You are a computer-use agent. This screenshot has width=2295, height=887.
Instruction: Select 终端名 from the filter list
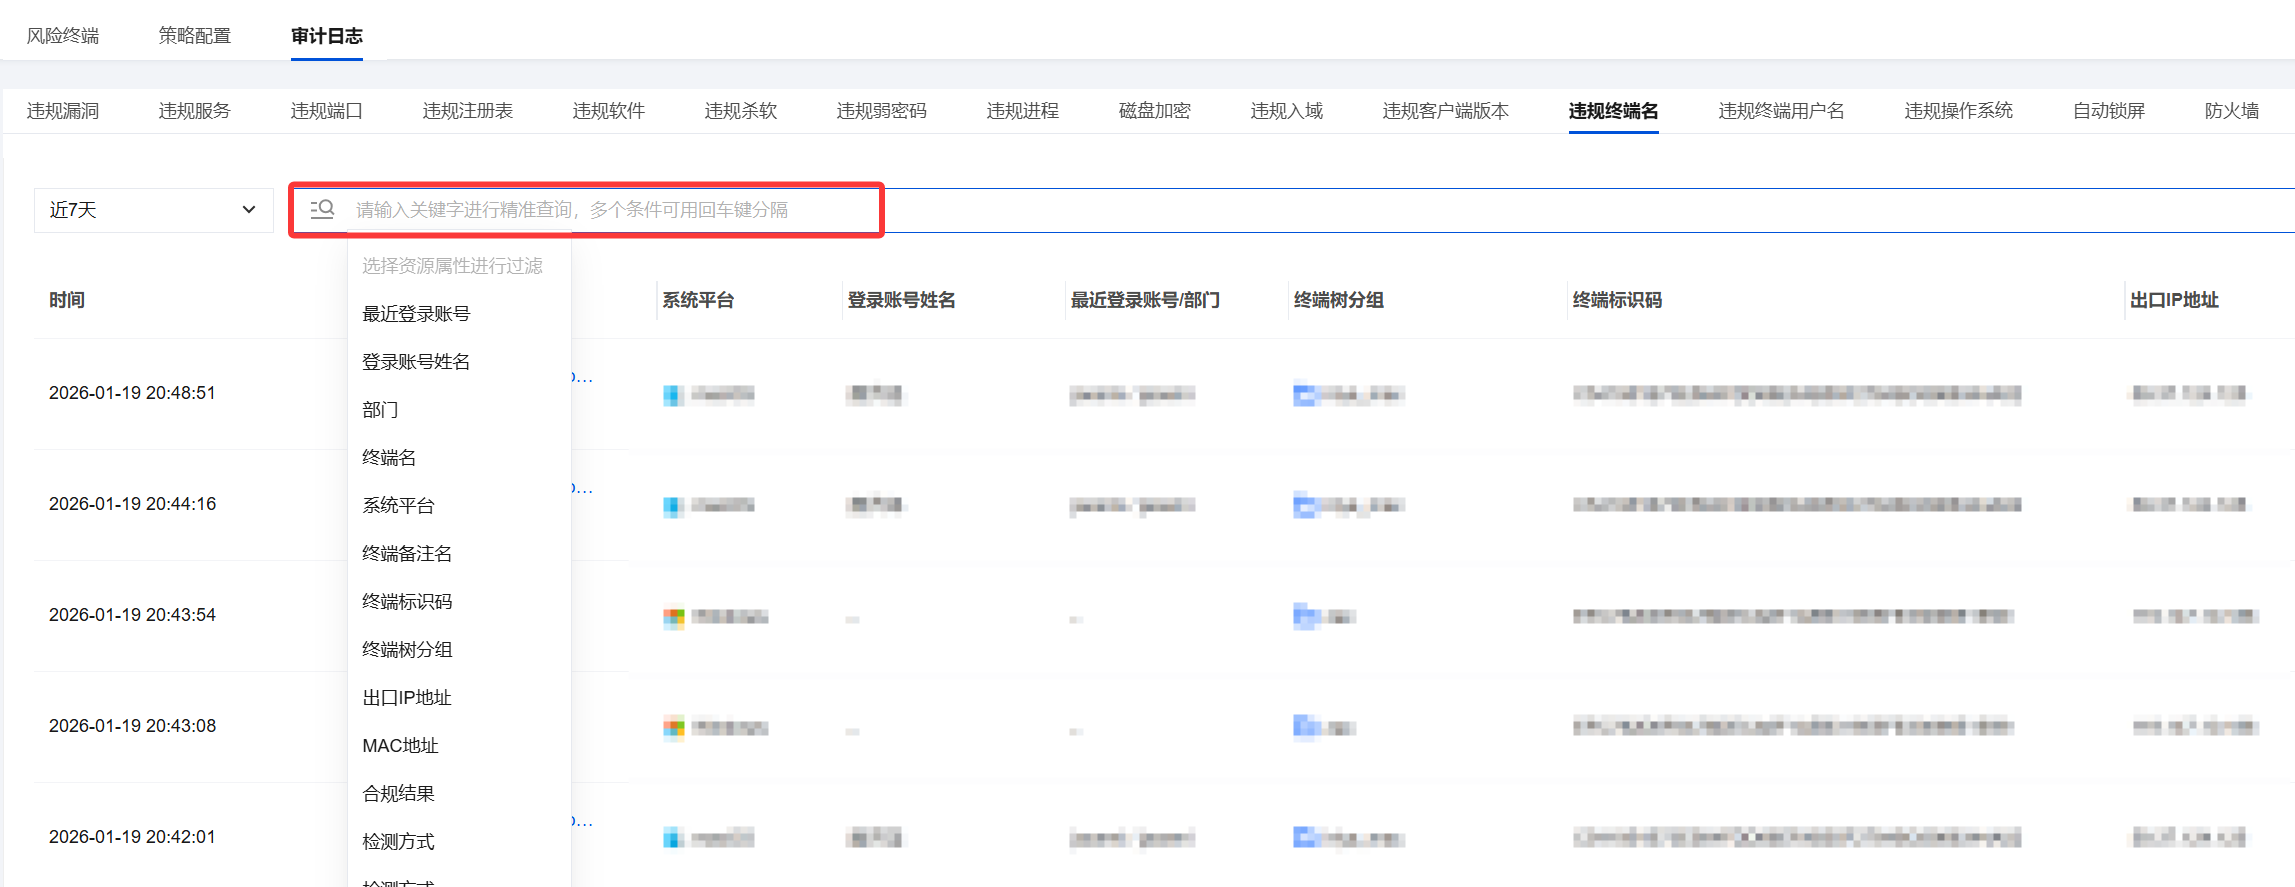click(389, 458)
